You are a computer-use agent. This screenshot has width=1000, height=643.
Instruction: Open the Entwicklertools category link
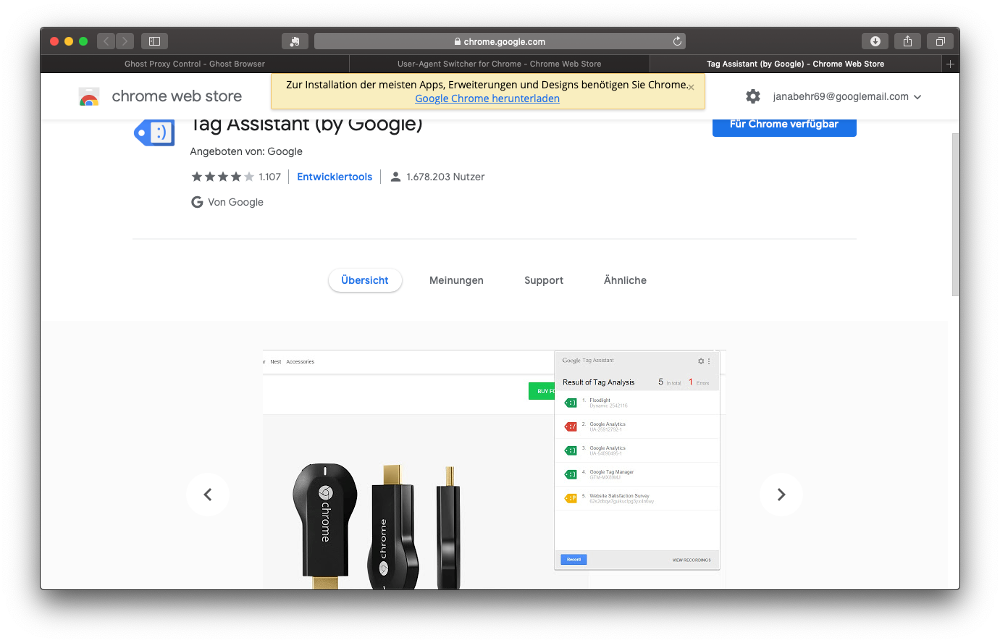coord(334,177)
